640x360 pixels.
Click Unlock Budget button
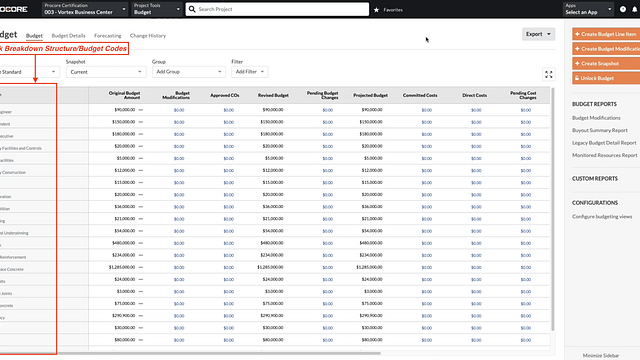pyautogui.click(x=606, y=78)
